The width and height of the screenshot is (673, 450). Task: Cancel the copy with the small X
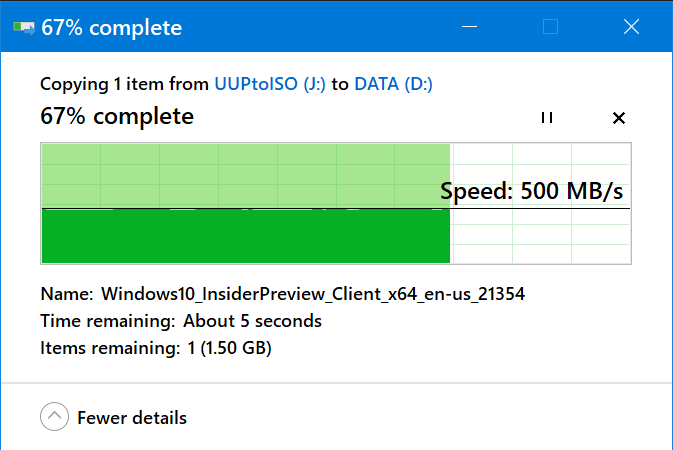pos(618,118)
